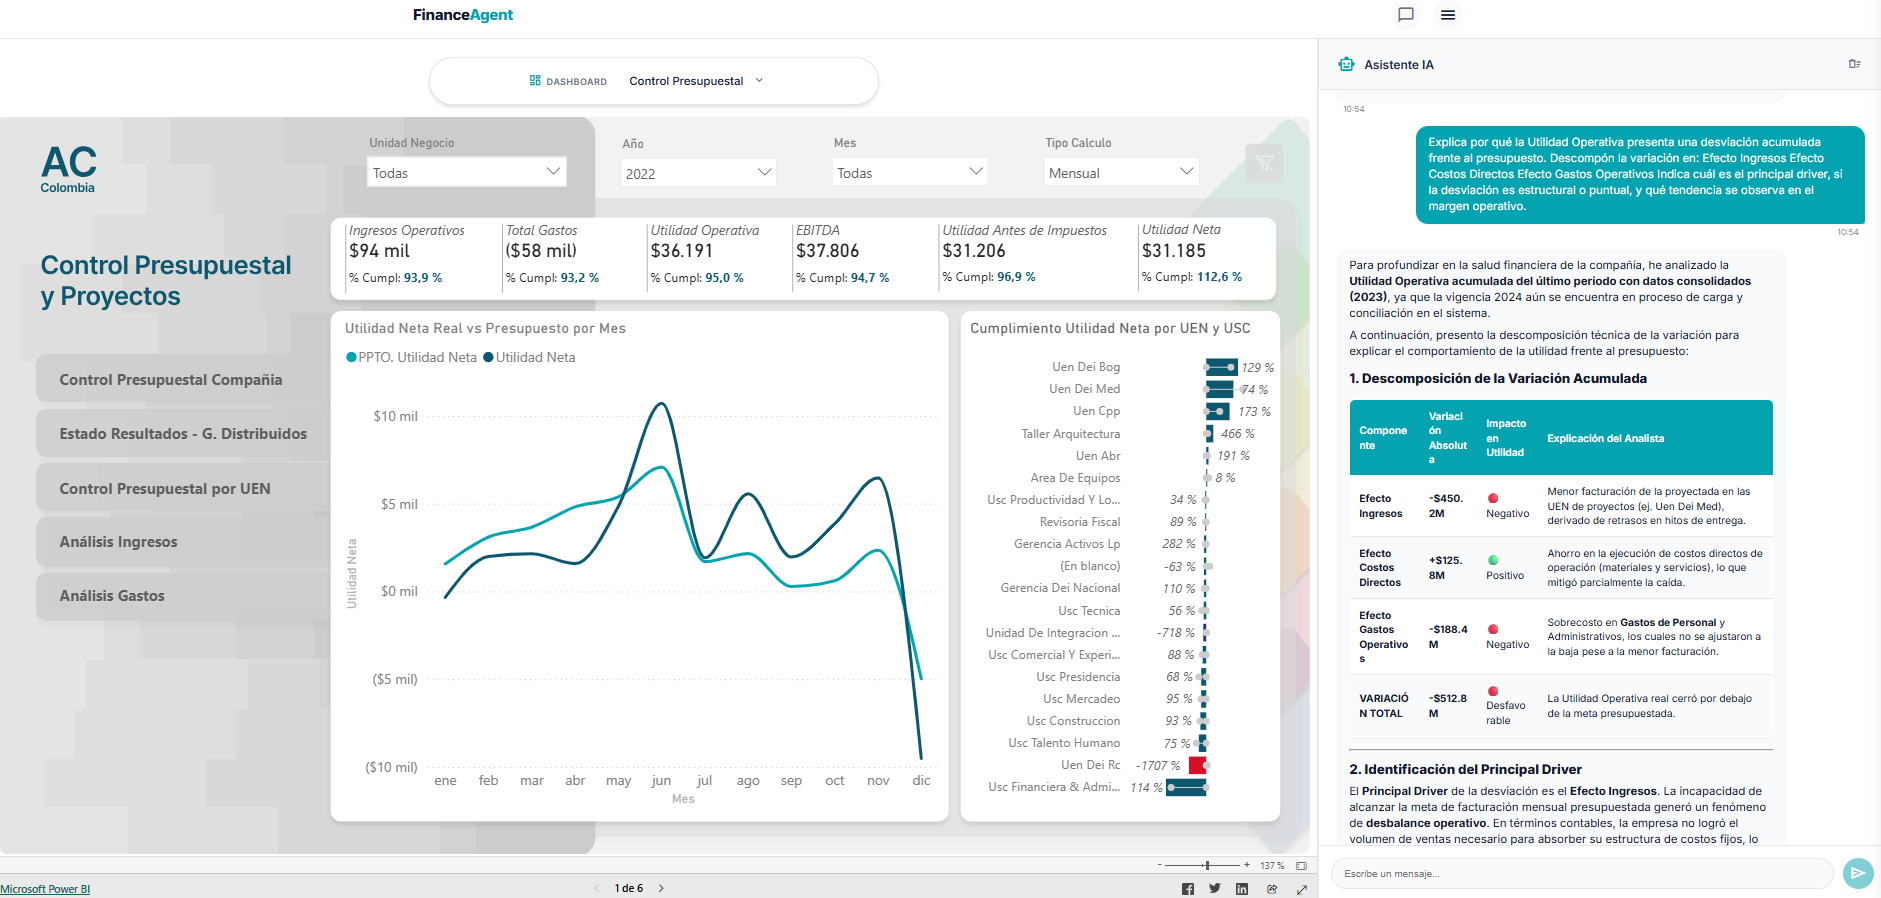Go to Control Presupuestal Compañia page
The width and height of the screenshot is (1881, 898).
point(171,380)
